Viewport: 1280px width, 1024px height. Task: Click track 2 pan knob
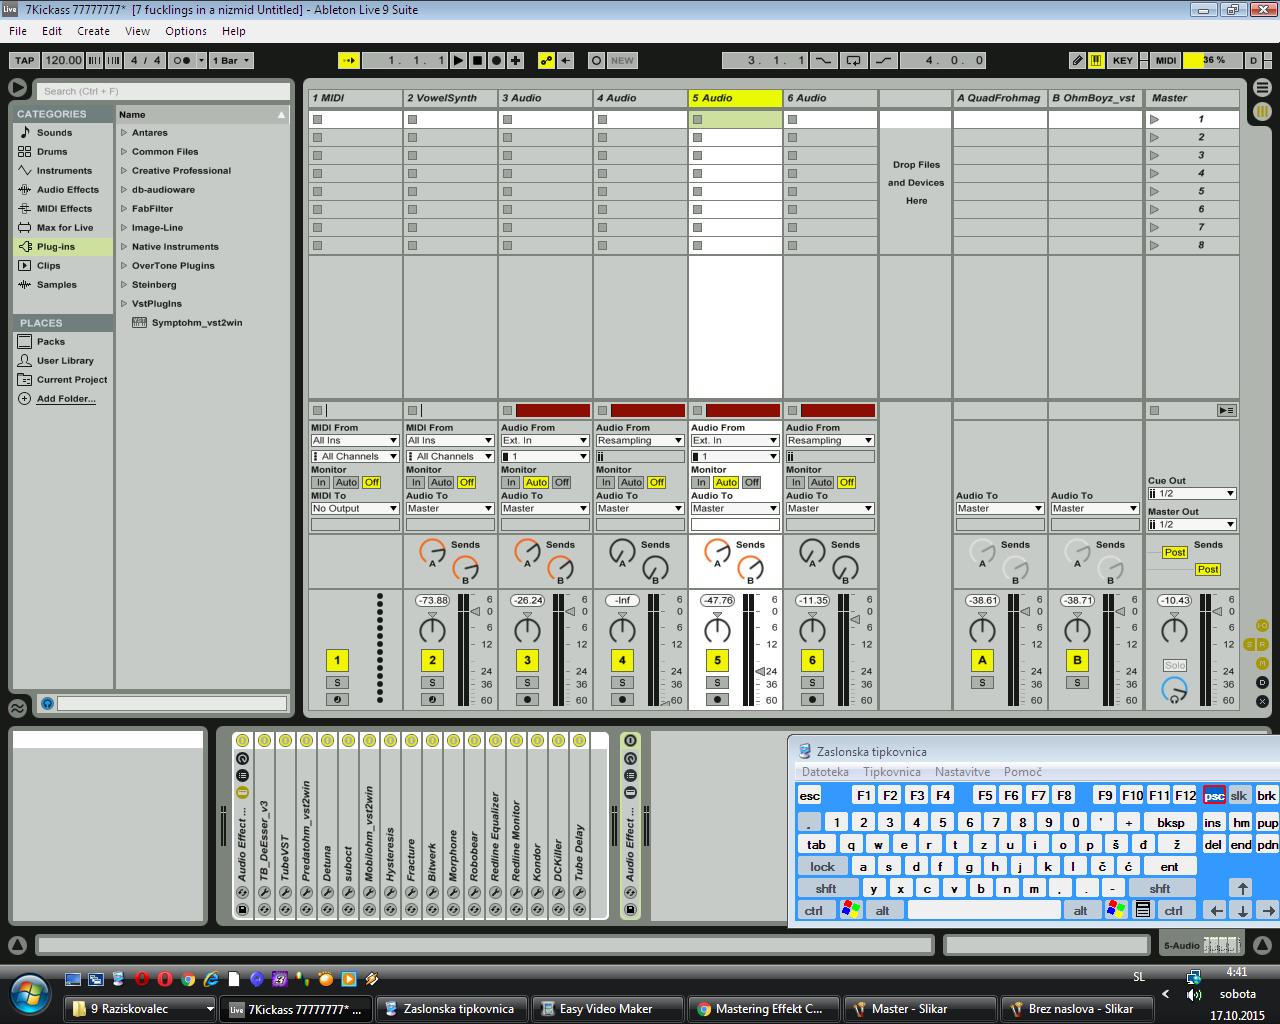(432, 629)
